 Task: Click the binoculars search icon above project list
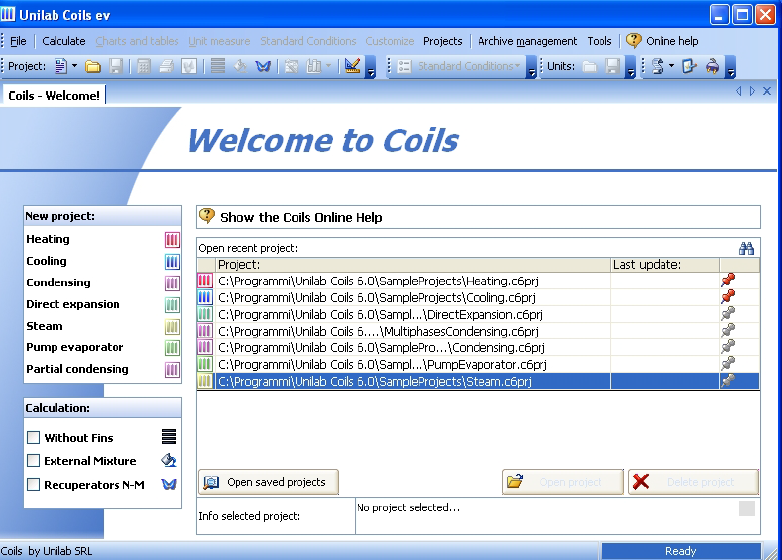point(746,248)
